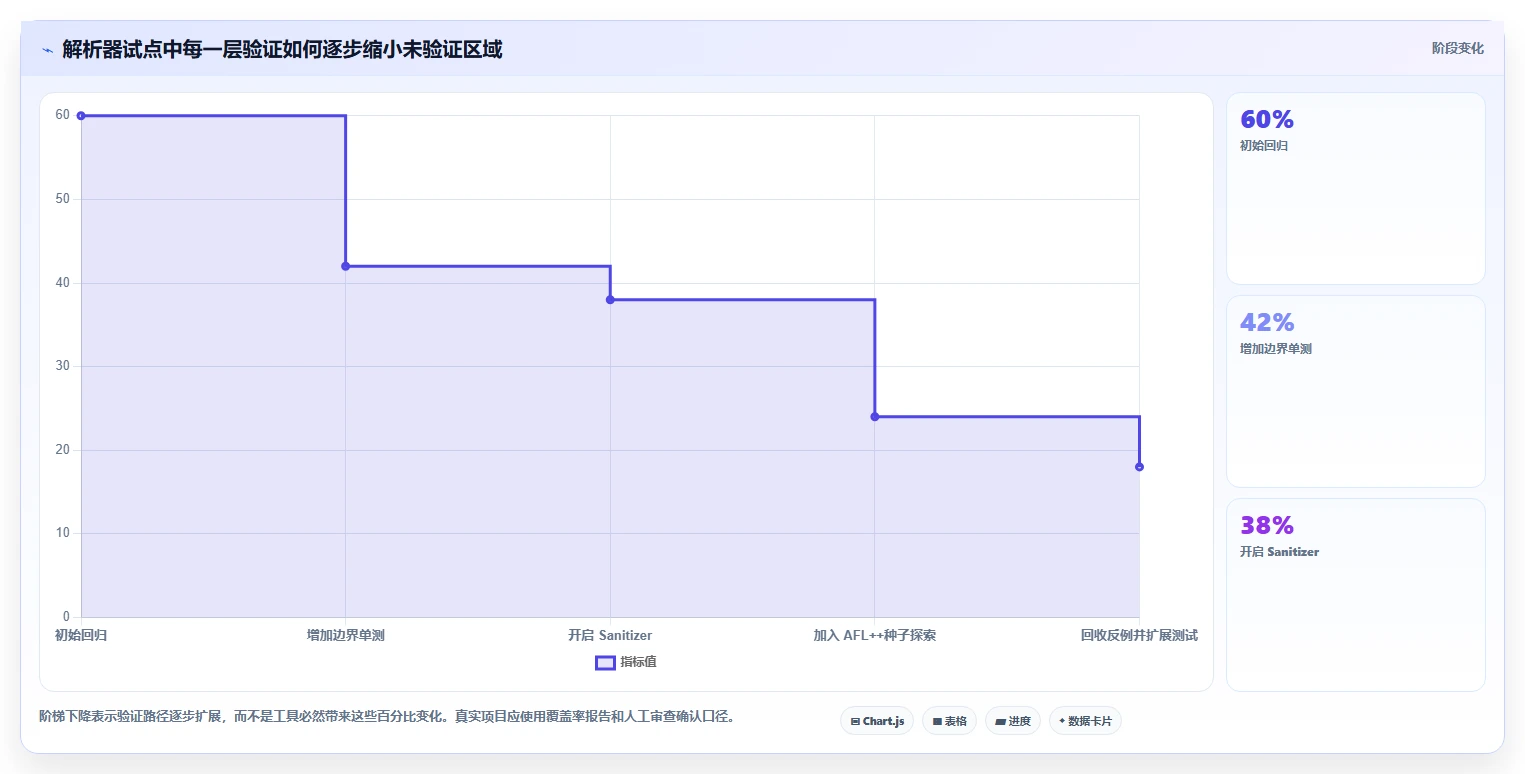Click the data point at 开启 Sanitizer (38)
Screen dimensions: 1525x774
point(610,300)
